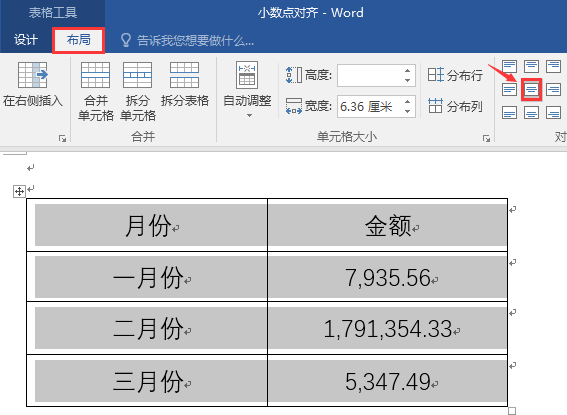Select align center (水平居中) icon
This screenshot has width=567, height=415.
(531, 89)
